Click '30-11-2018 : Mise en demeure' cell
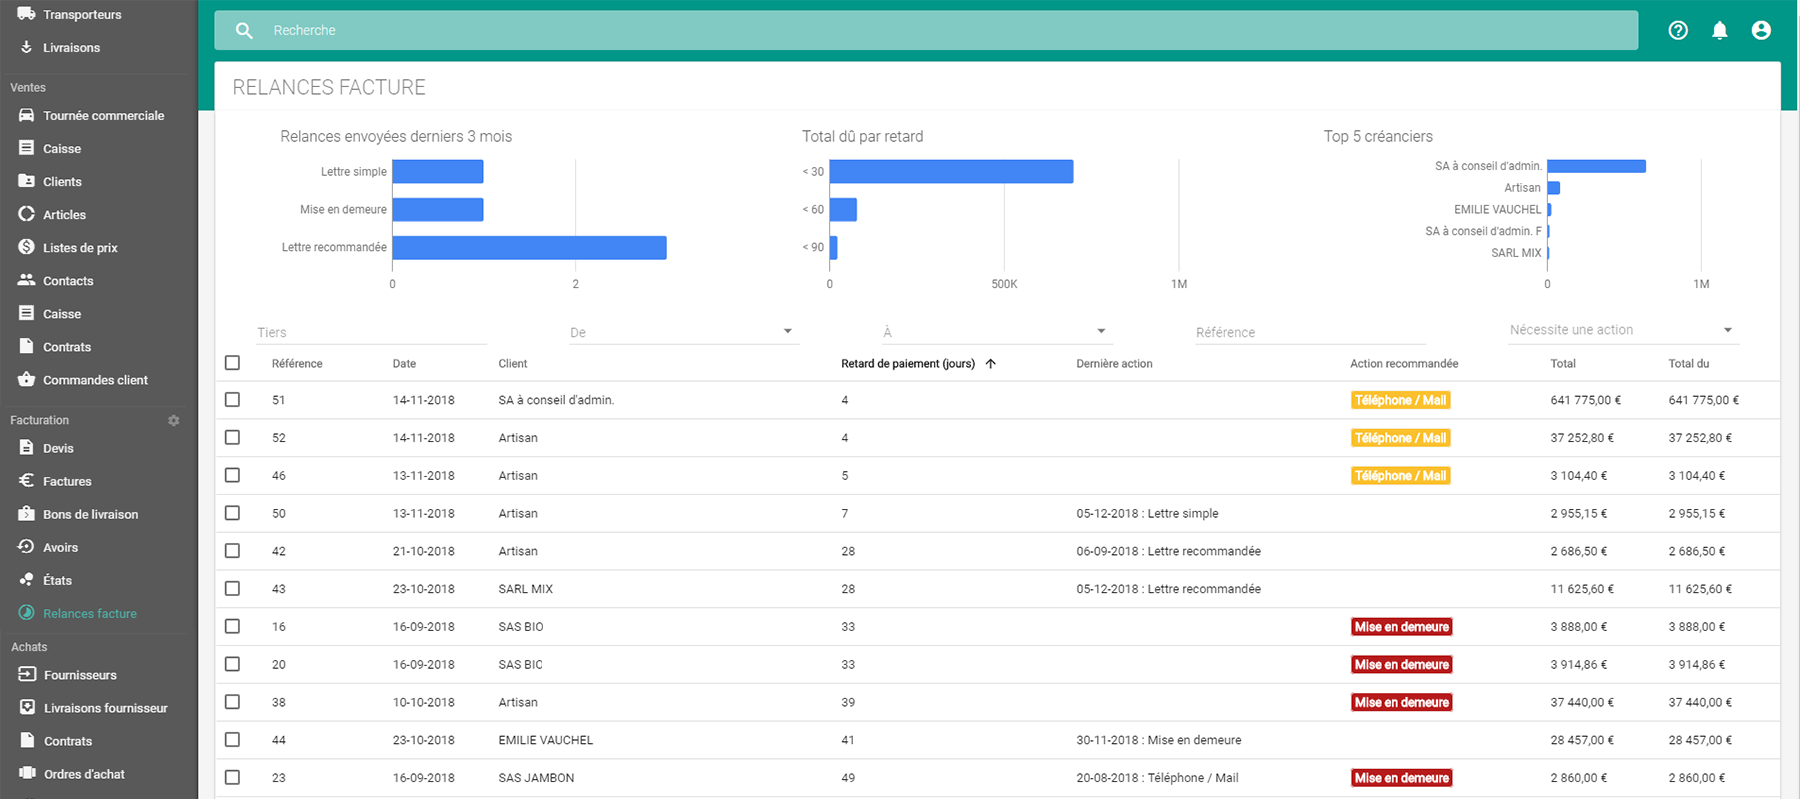The width and height of the screenshot is (1800, 799). [x=1158, y=740]
